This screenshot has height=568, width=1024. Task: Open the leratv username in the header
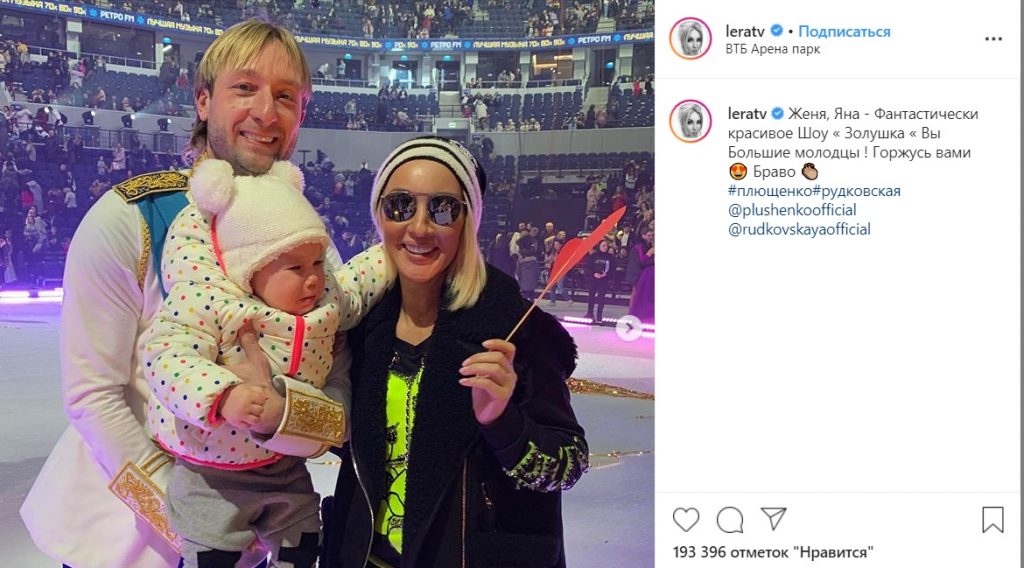745,31
